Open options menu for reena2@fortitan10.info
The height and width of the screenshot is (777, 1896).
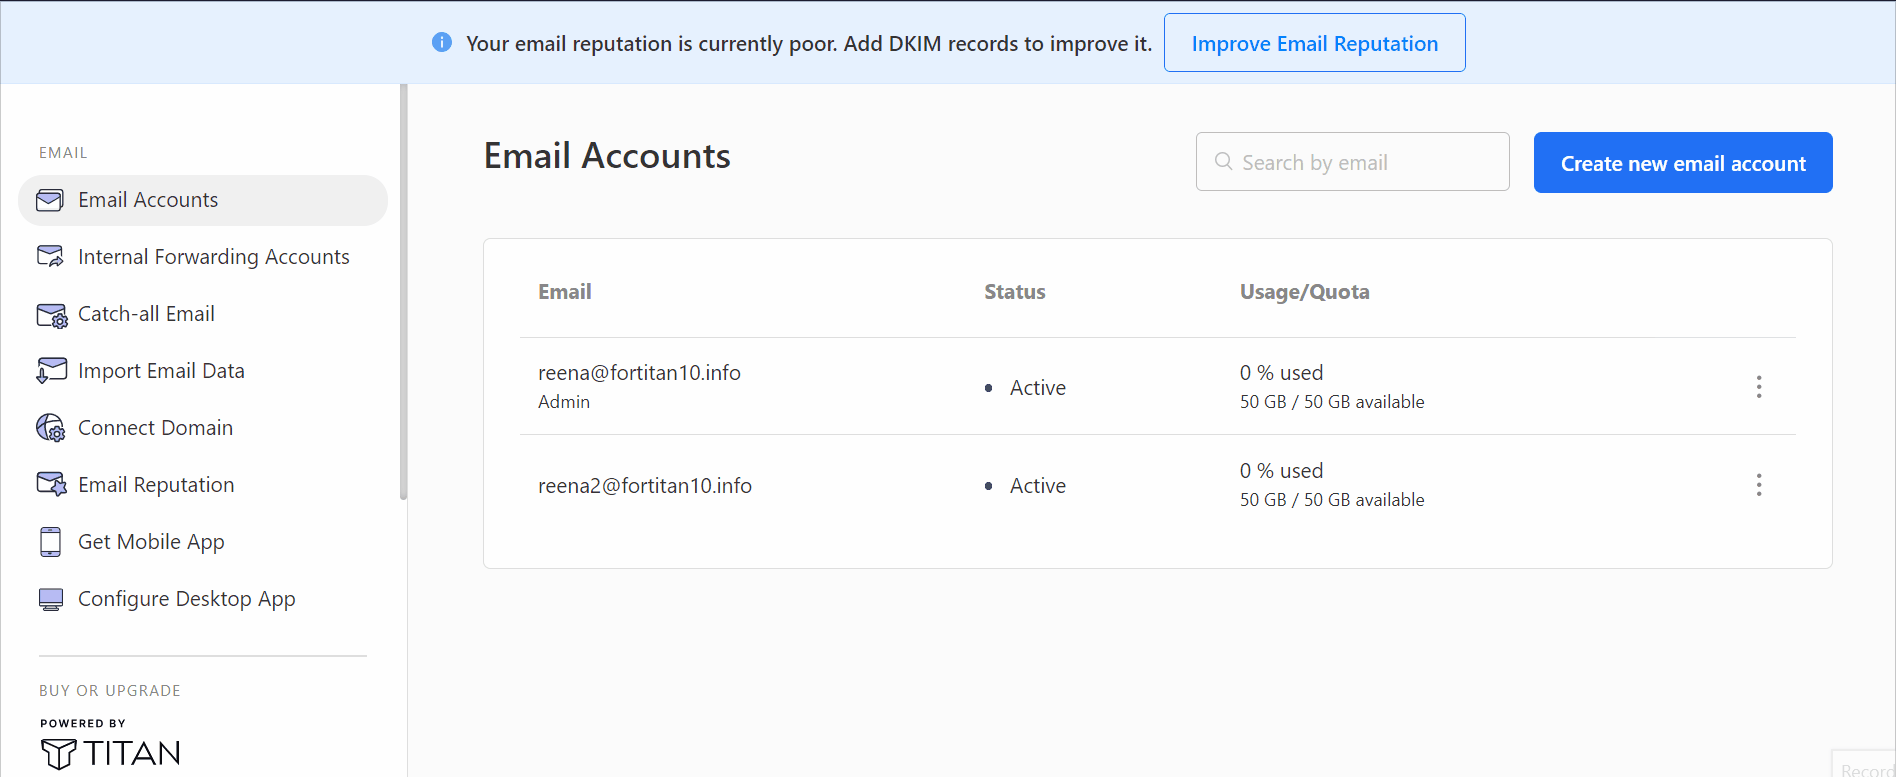pyautogui.click(x=1759, y=485)
